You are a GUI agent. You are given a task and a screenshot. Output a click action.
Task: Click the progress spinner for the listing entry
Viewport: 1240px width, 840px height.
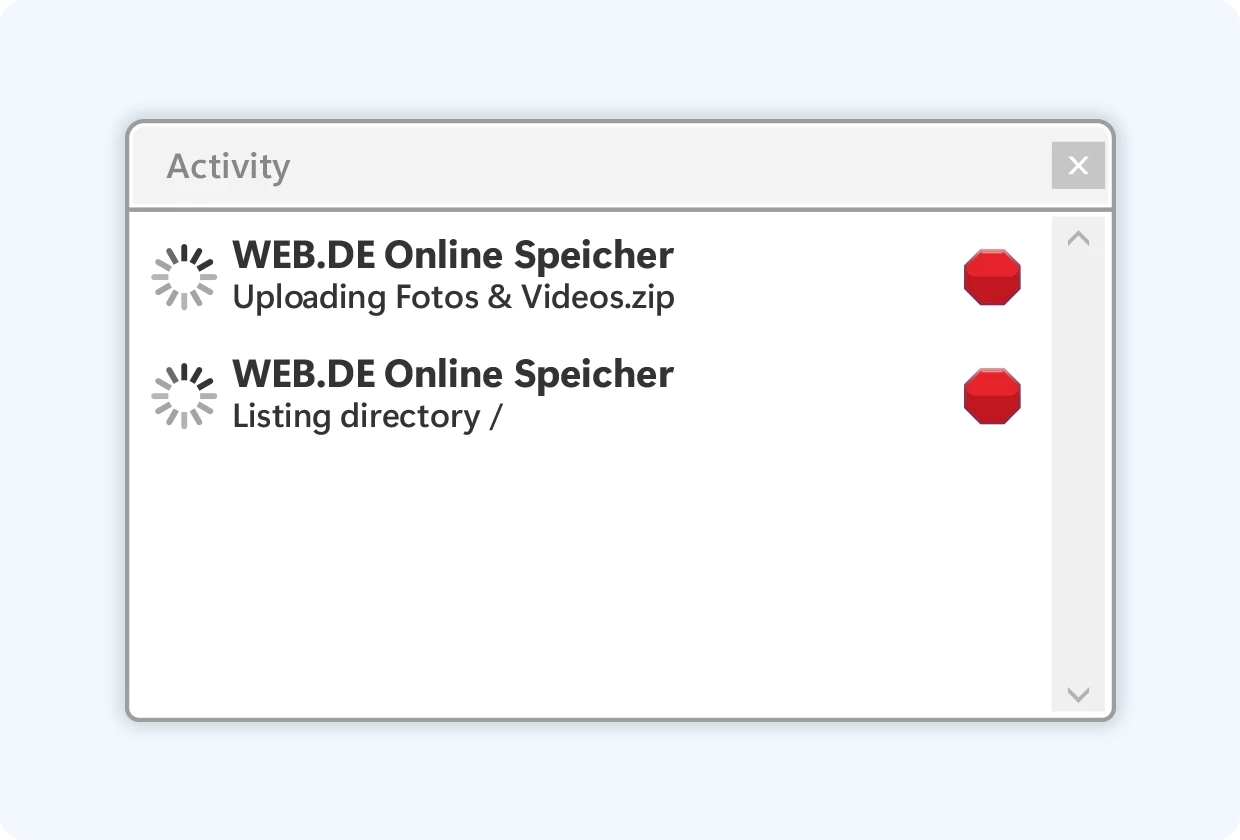coord(184,395)
